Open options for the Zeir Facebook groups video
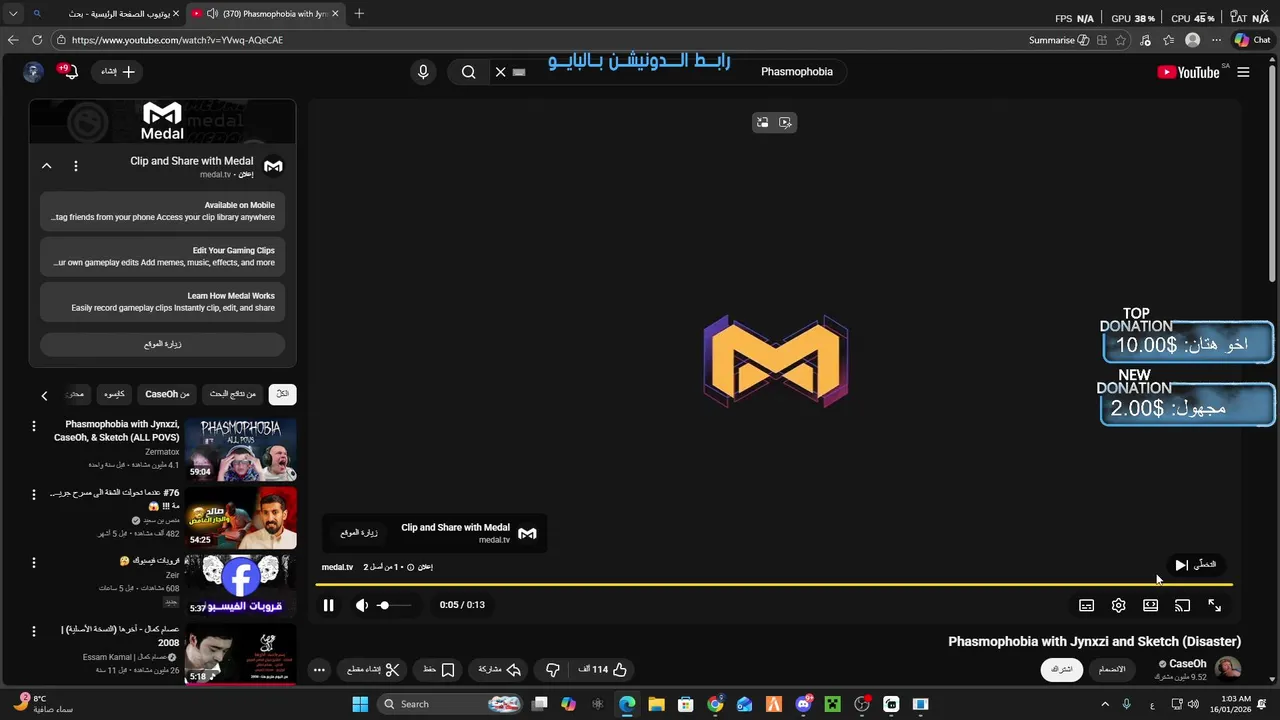1280x720 pixels. pos(33,563)
